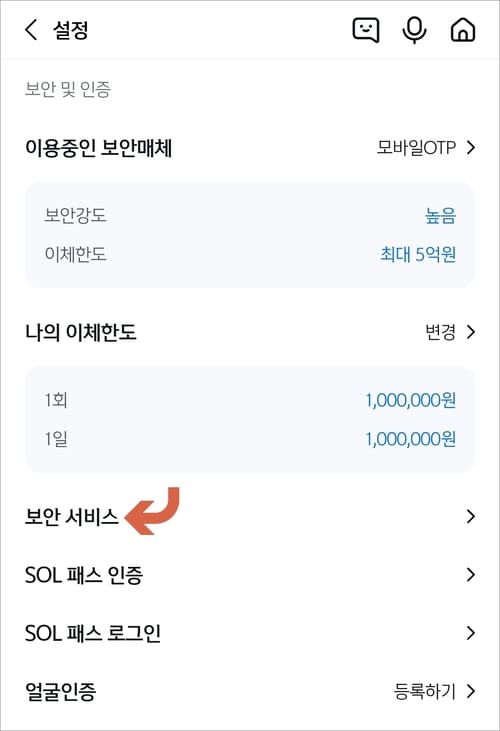Select SOL 패스 로그인 entry
The height and width of the screenshot is (731, 500).
tap(250, 633)
